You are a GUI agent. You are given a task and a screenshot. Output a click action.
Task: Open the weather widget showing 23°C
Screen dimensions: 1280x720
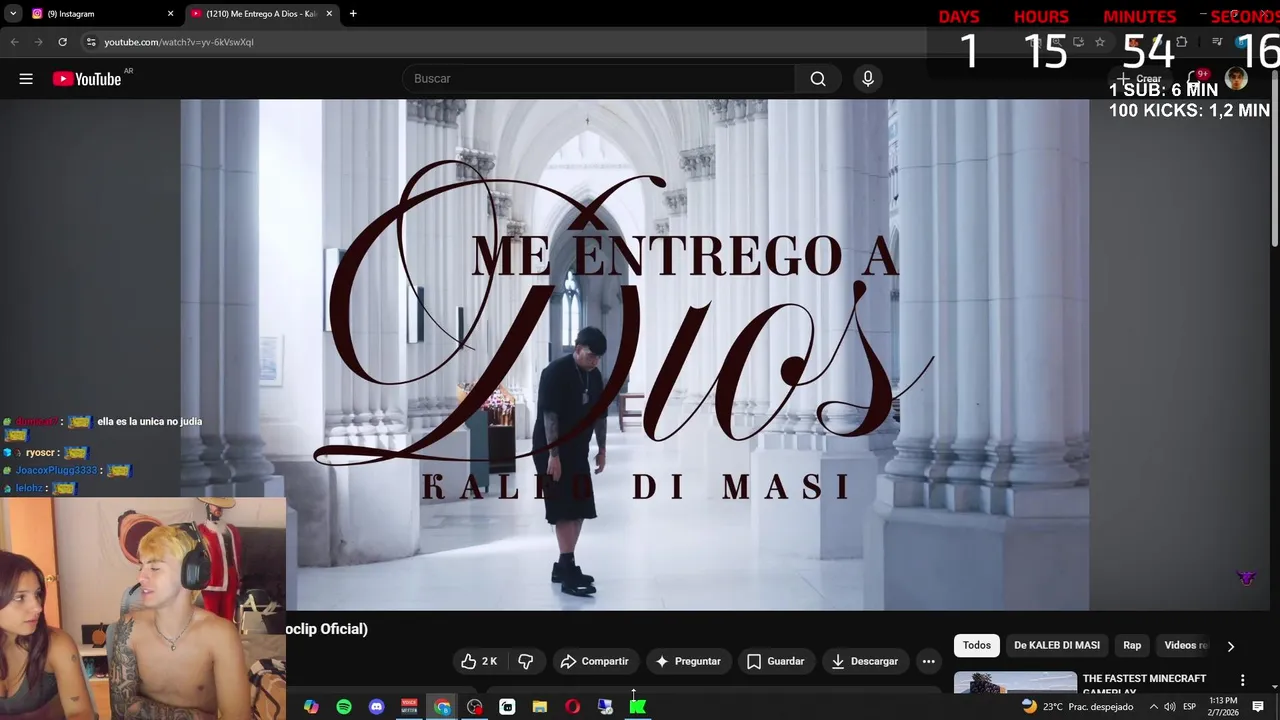[x=1077, y=707]
